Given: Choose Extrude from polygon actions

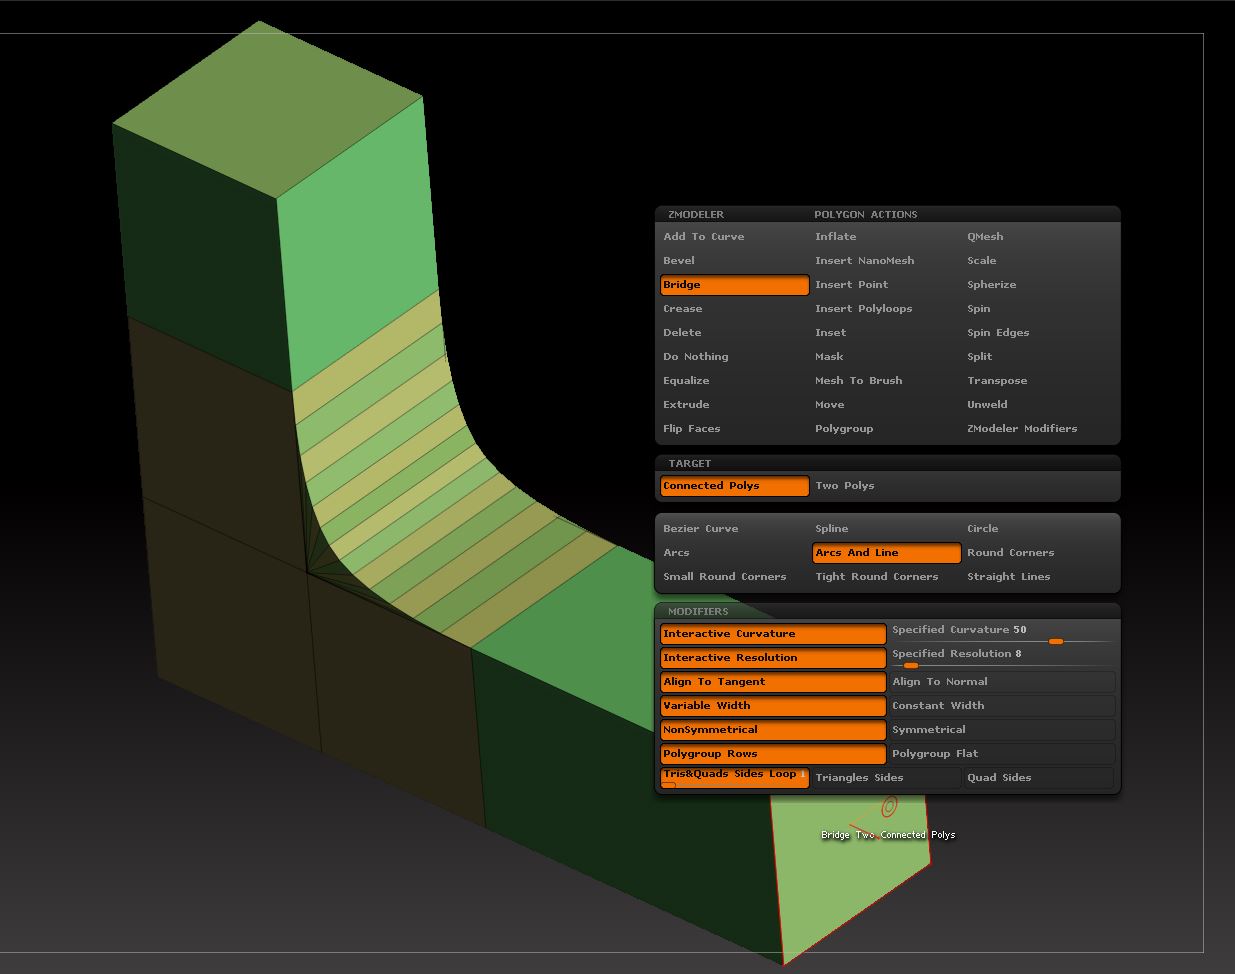Looking at the screenshot, I should (x=686, y=405).
